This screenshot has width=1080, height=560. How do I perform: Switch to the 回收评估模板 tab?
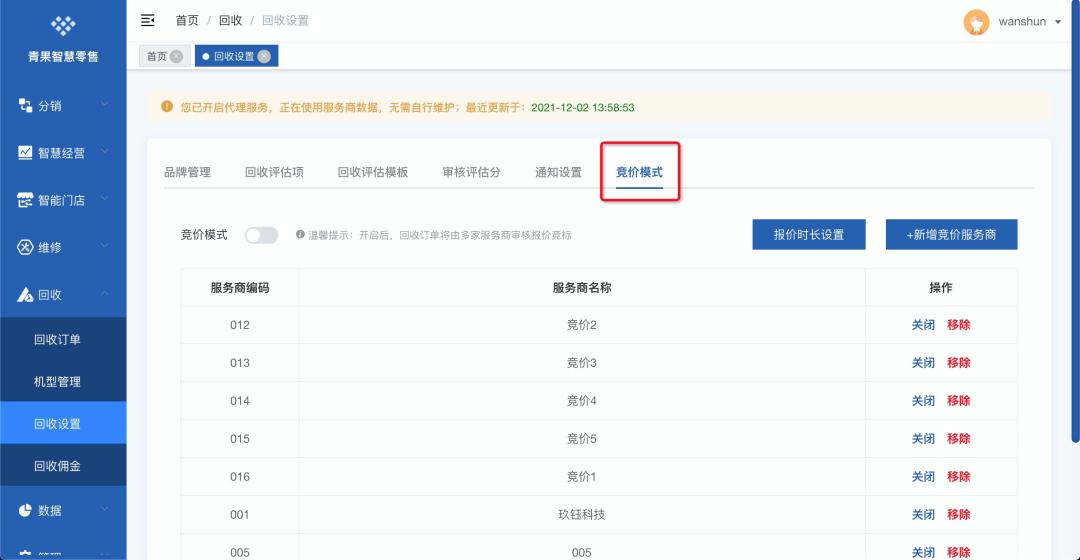click(x=373, y=172)
